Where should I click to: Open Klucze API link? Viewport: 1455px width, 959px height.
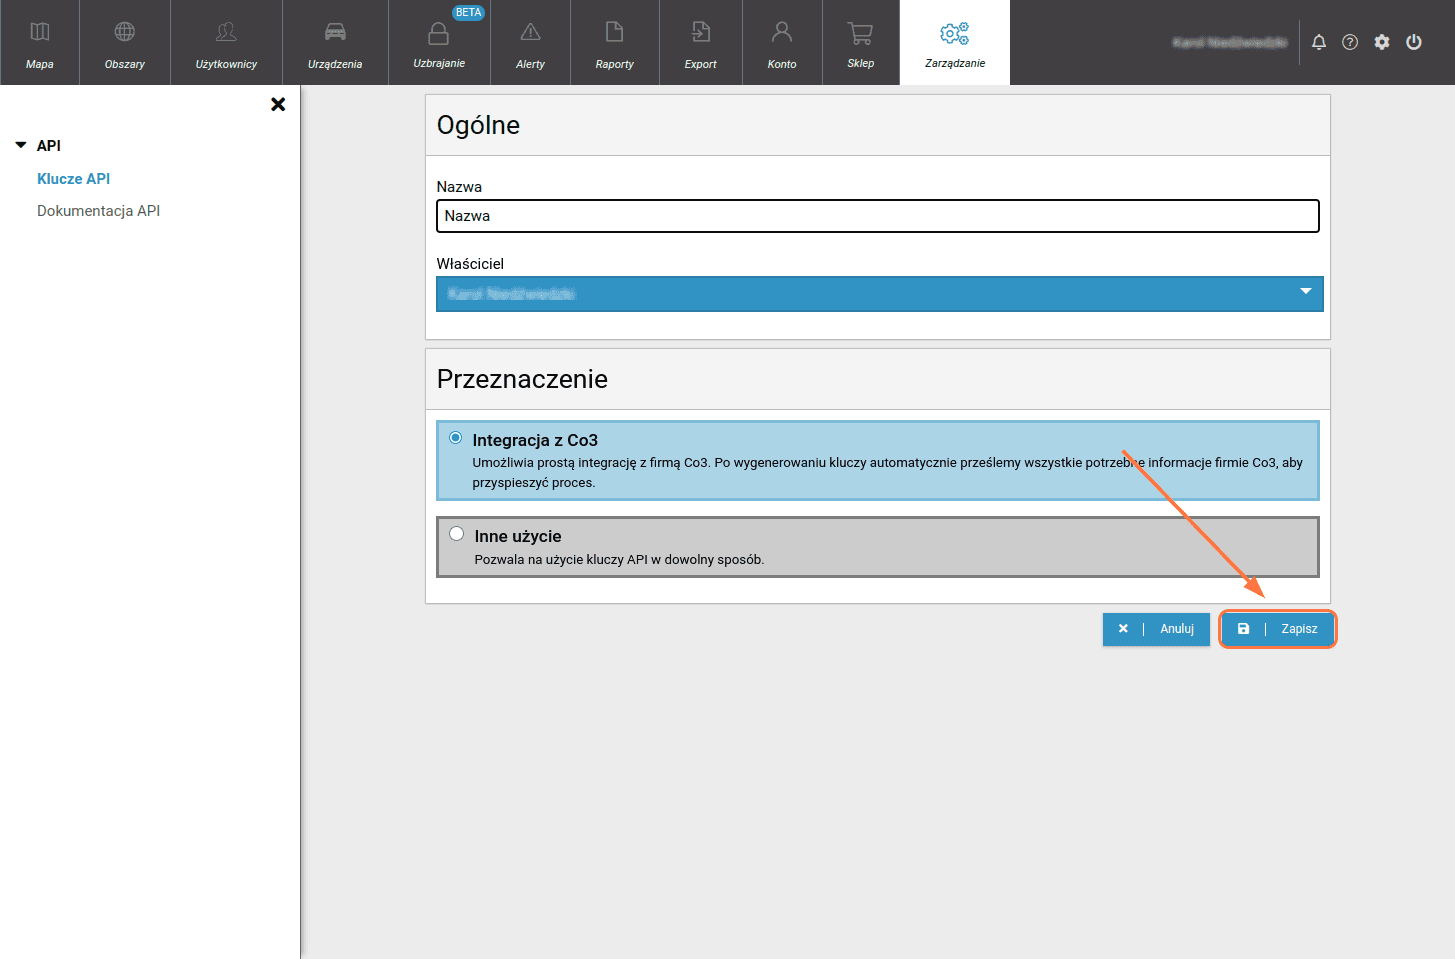tap(73, 178)
